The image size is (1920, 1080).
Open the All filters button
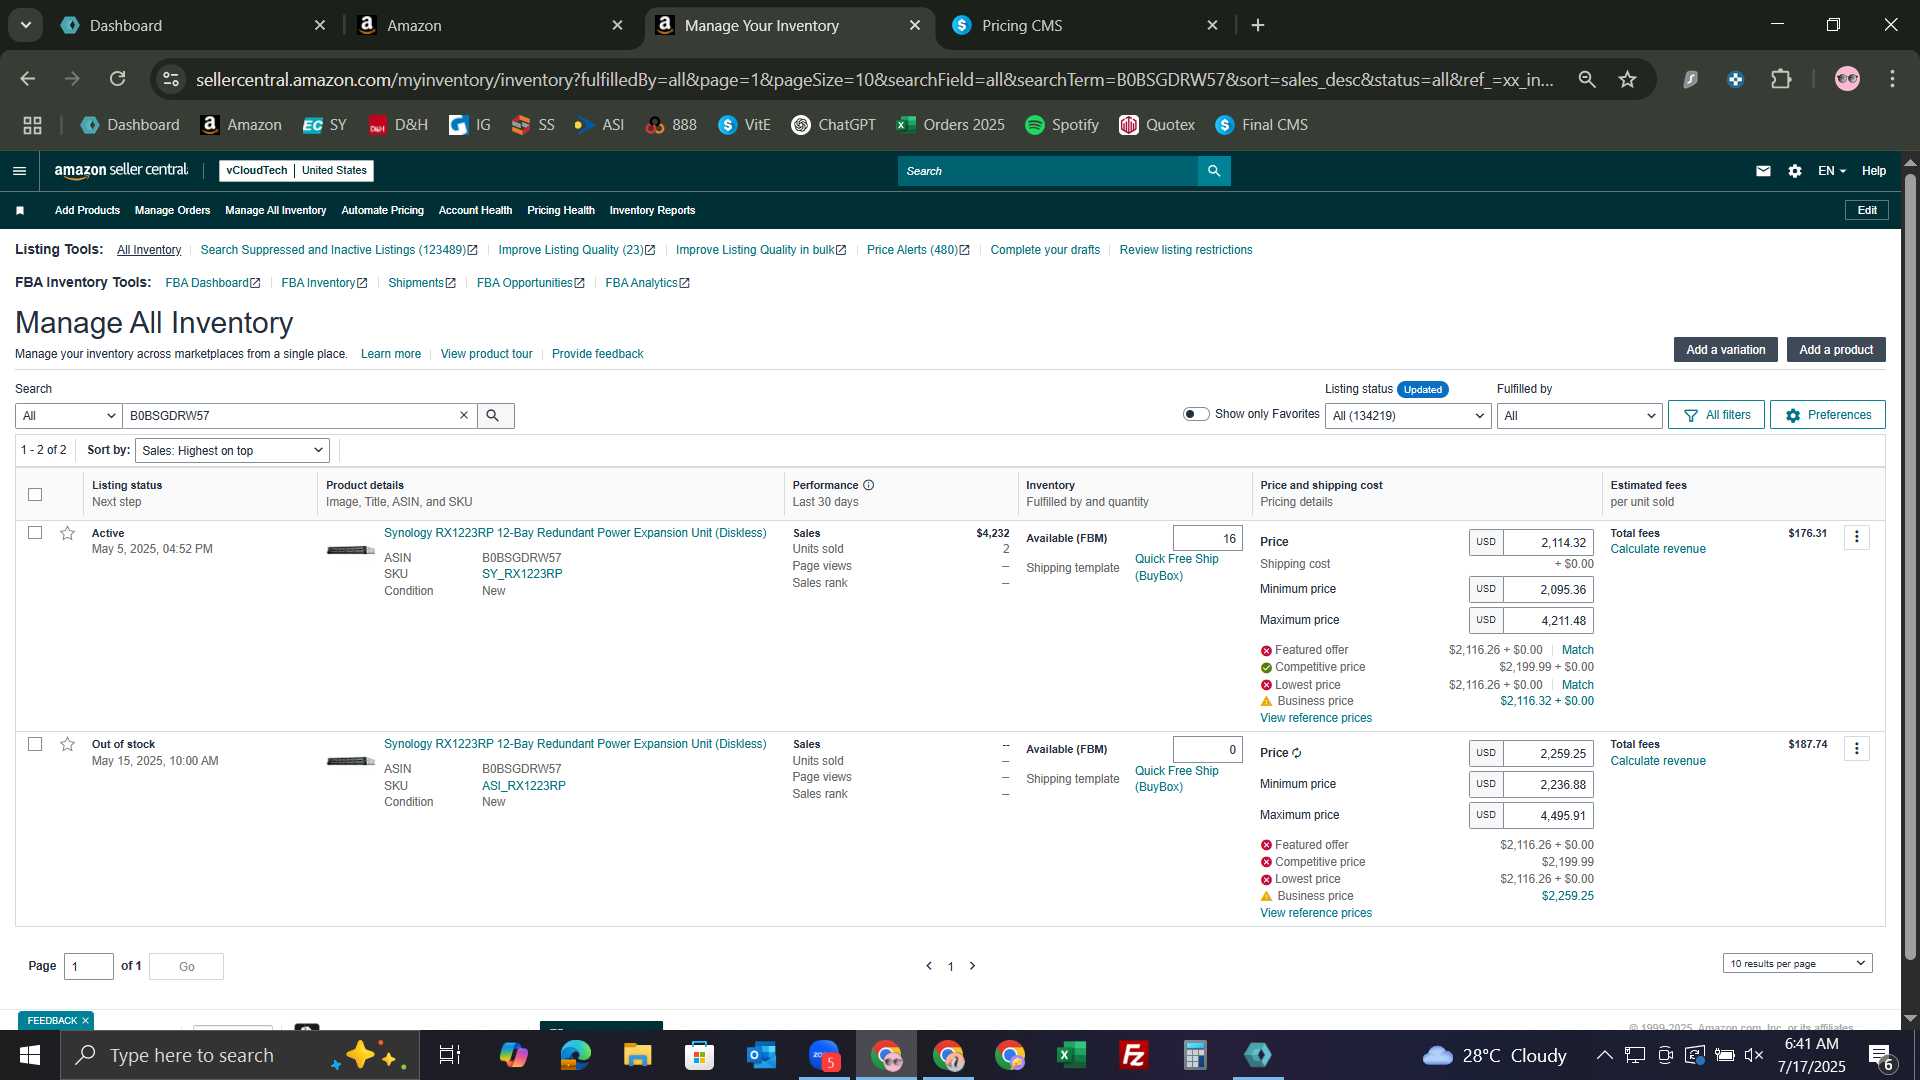pos(1716,415)
